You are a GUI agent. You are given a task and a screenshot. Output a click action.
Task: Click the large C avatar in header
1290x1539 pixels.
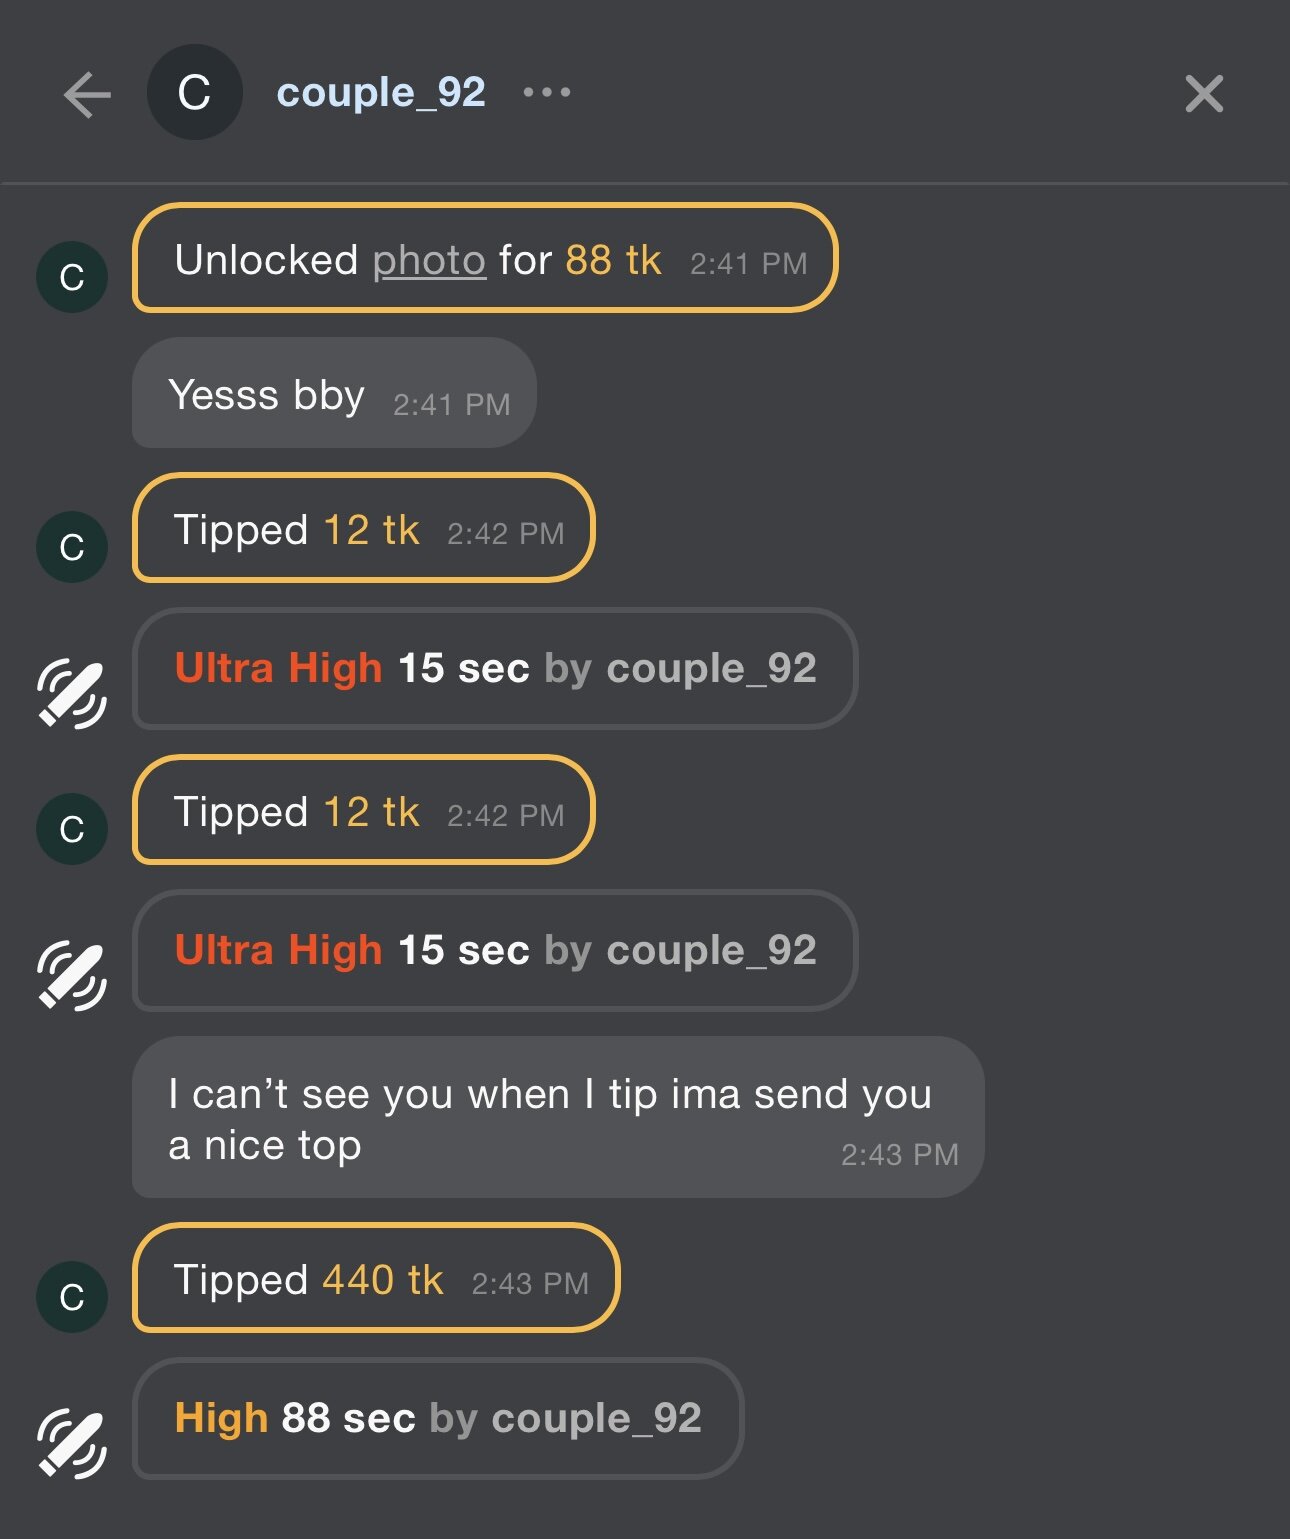coord(194,93)
